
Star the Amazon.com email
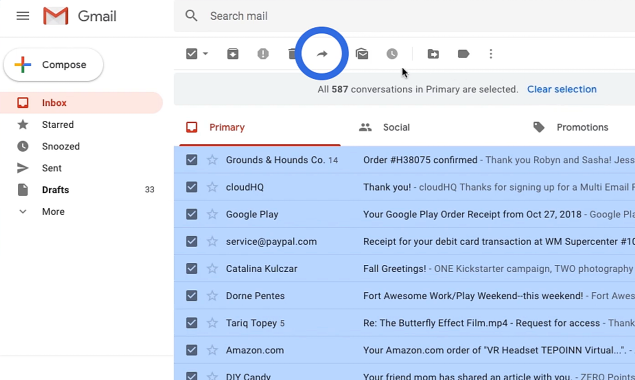[212, 350]
